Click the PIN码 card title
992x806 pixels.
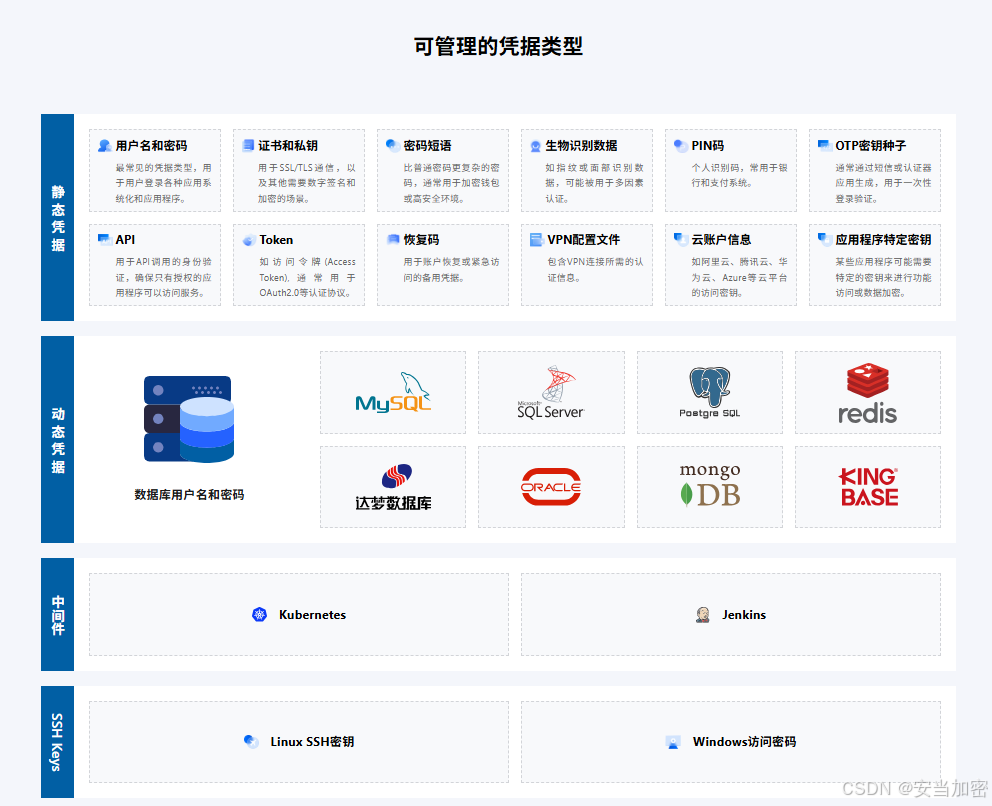pos(707,146)
